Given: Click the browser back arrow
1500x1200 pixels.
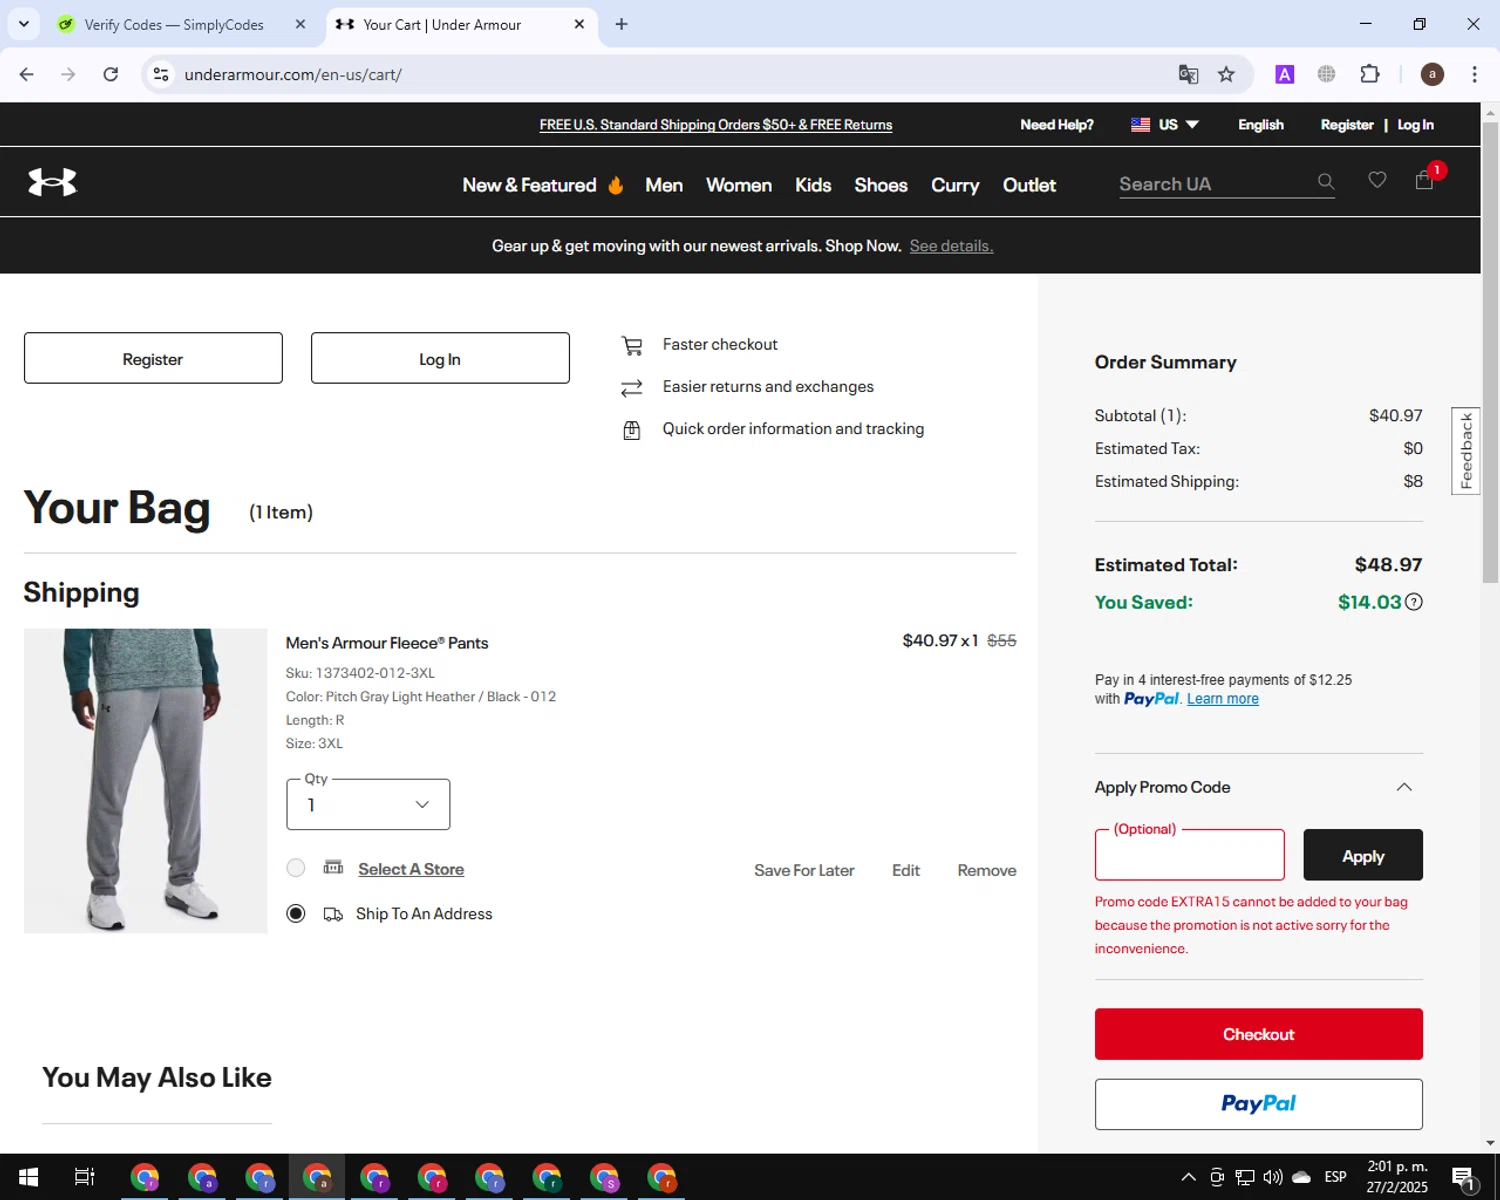Looking at the screenshot, I should point(27,74).
